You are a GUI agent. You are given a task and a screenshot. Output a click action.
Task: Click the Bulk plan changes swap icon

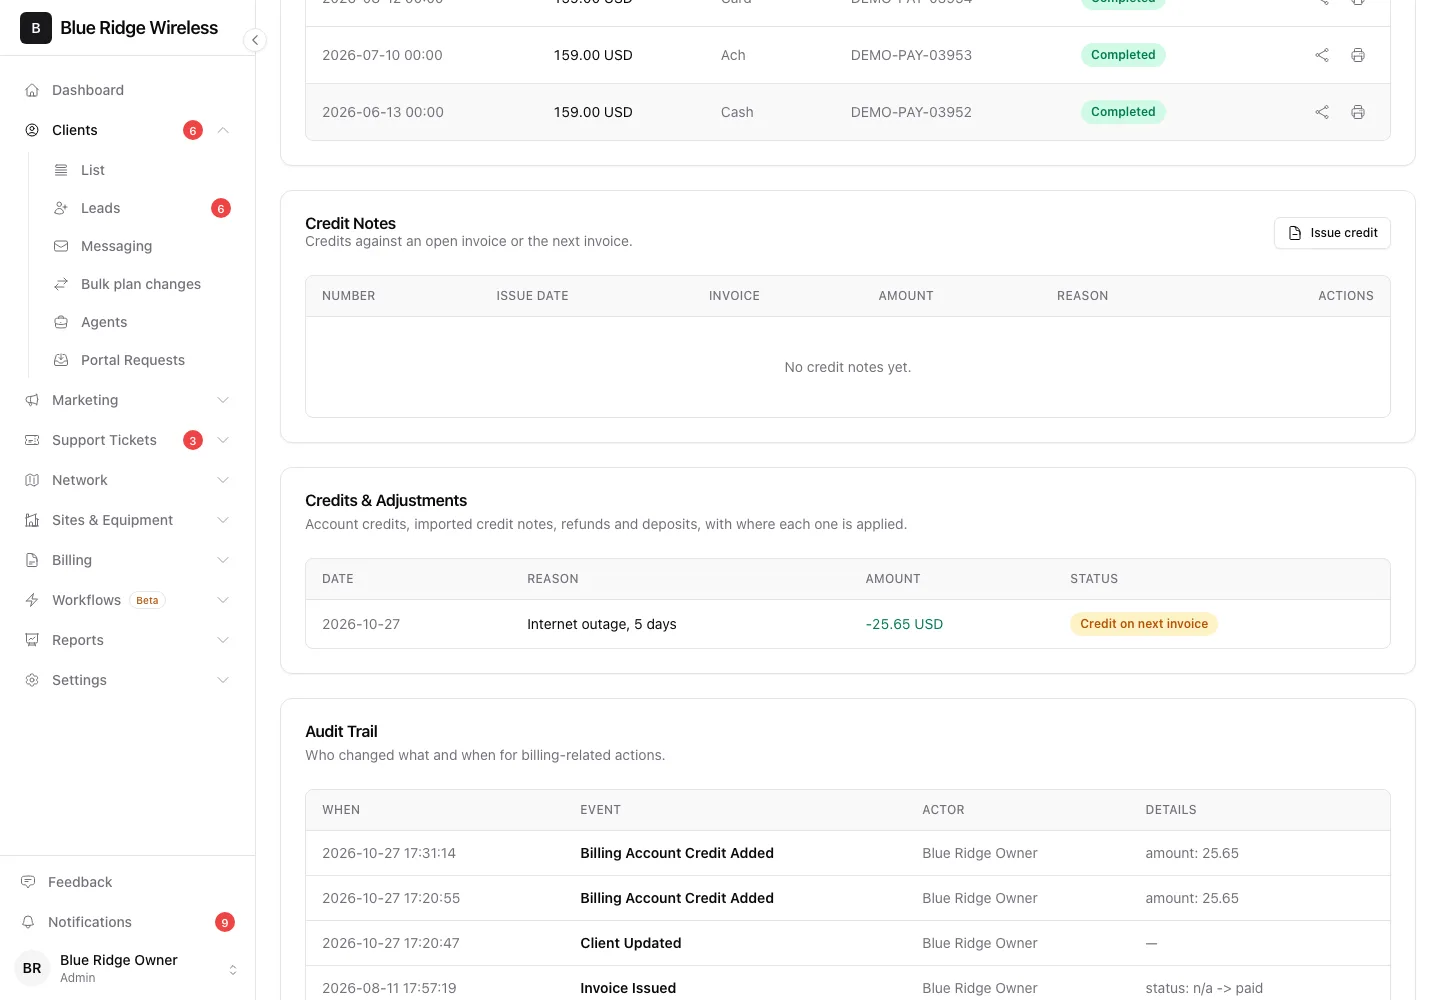pos(61,284)
